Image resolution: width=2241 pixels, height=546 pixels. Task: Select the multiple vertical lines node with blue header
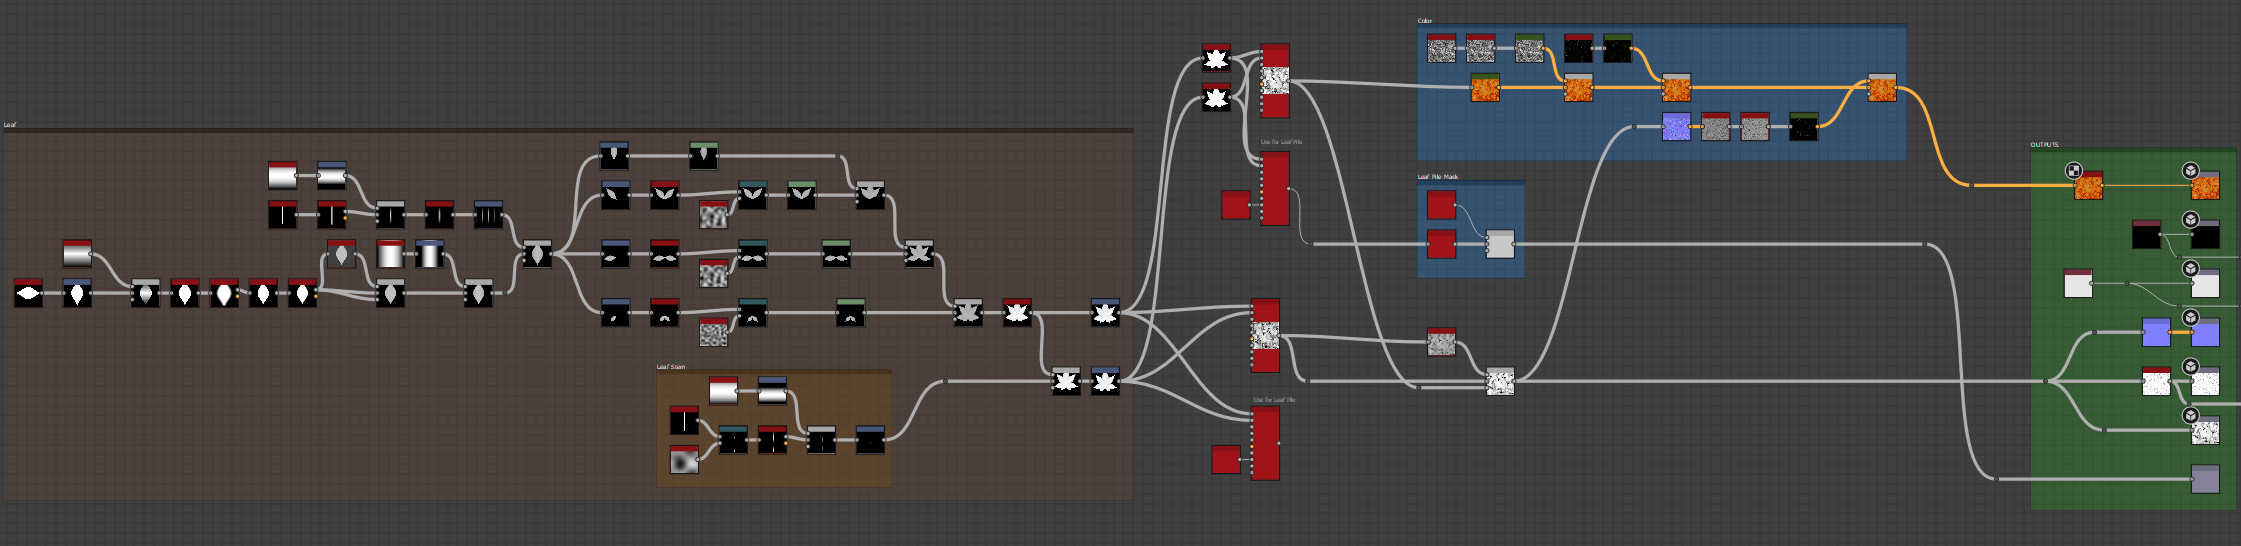click(x=488, y=215)
